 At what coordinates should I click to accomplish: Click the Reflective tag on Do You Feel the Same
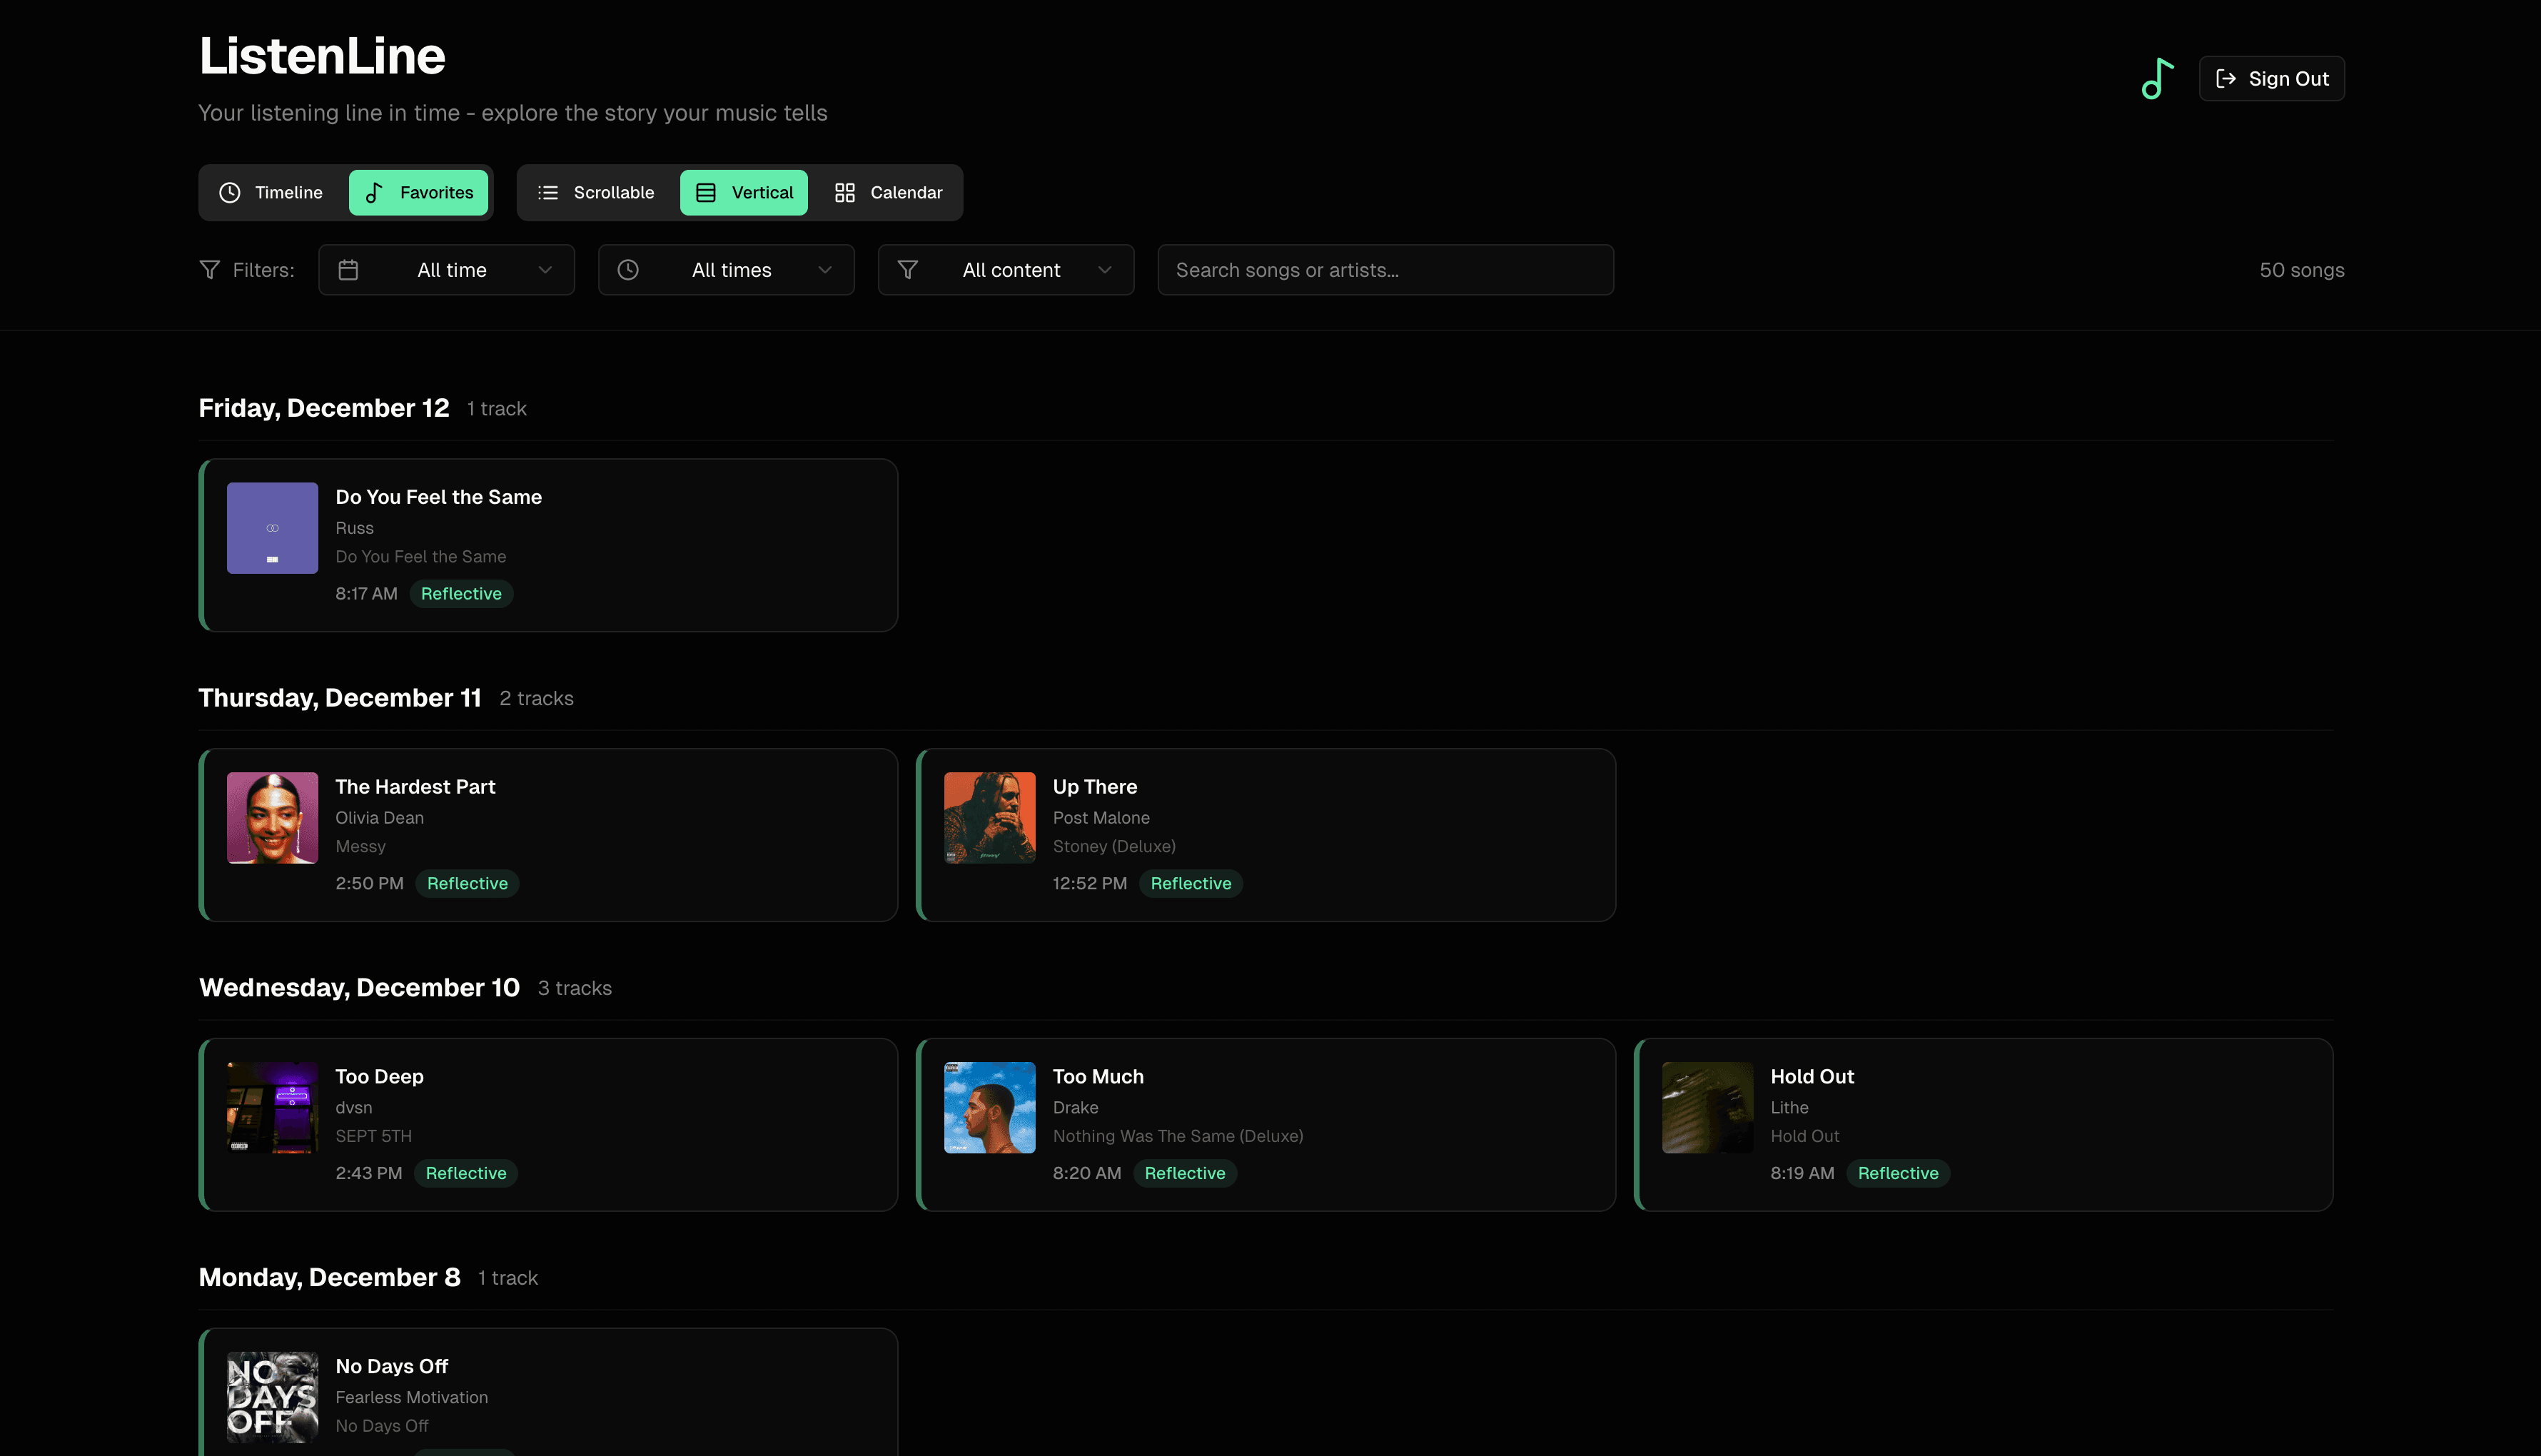pos(461,593)
